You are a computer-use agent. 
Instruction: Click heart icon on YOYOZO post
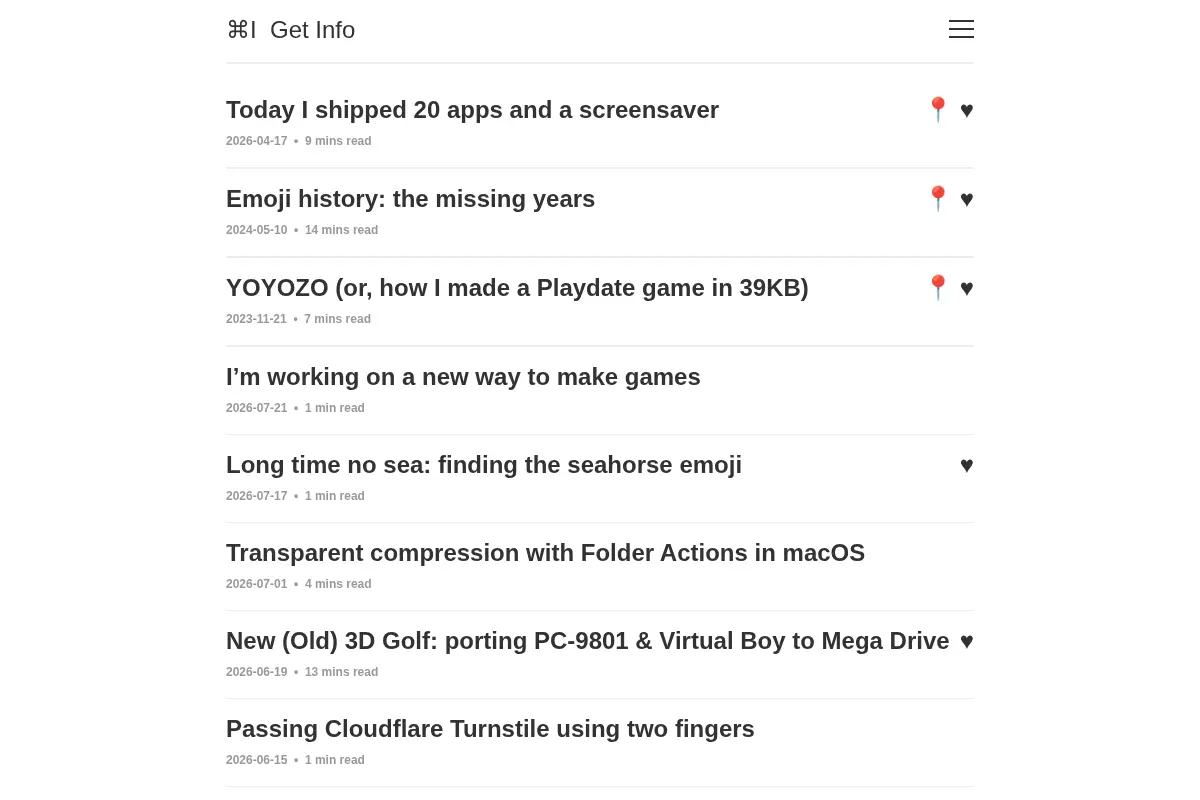(x=967, y=288)
